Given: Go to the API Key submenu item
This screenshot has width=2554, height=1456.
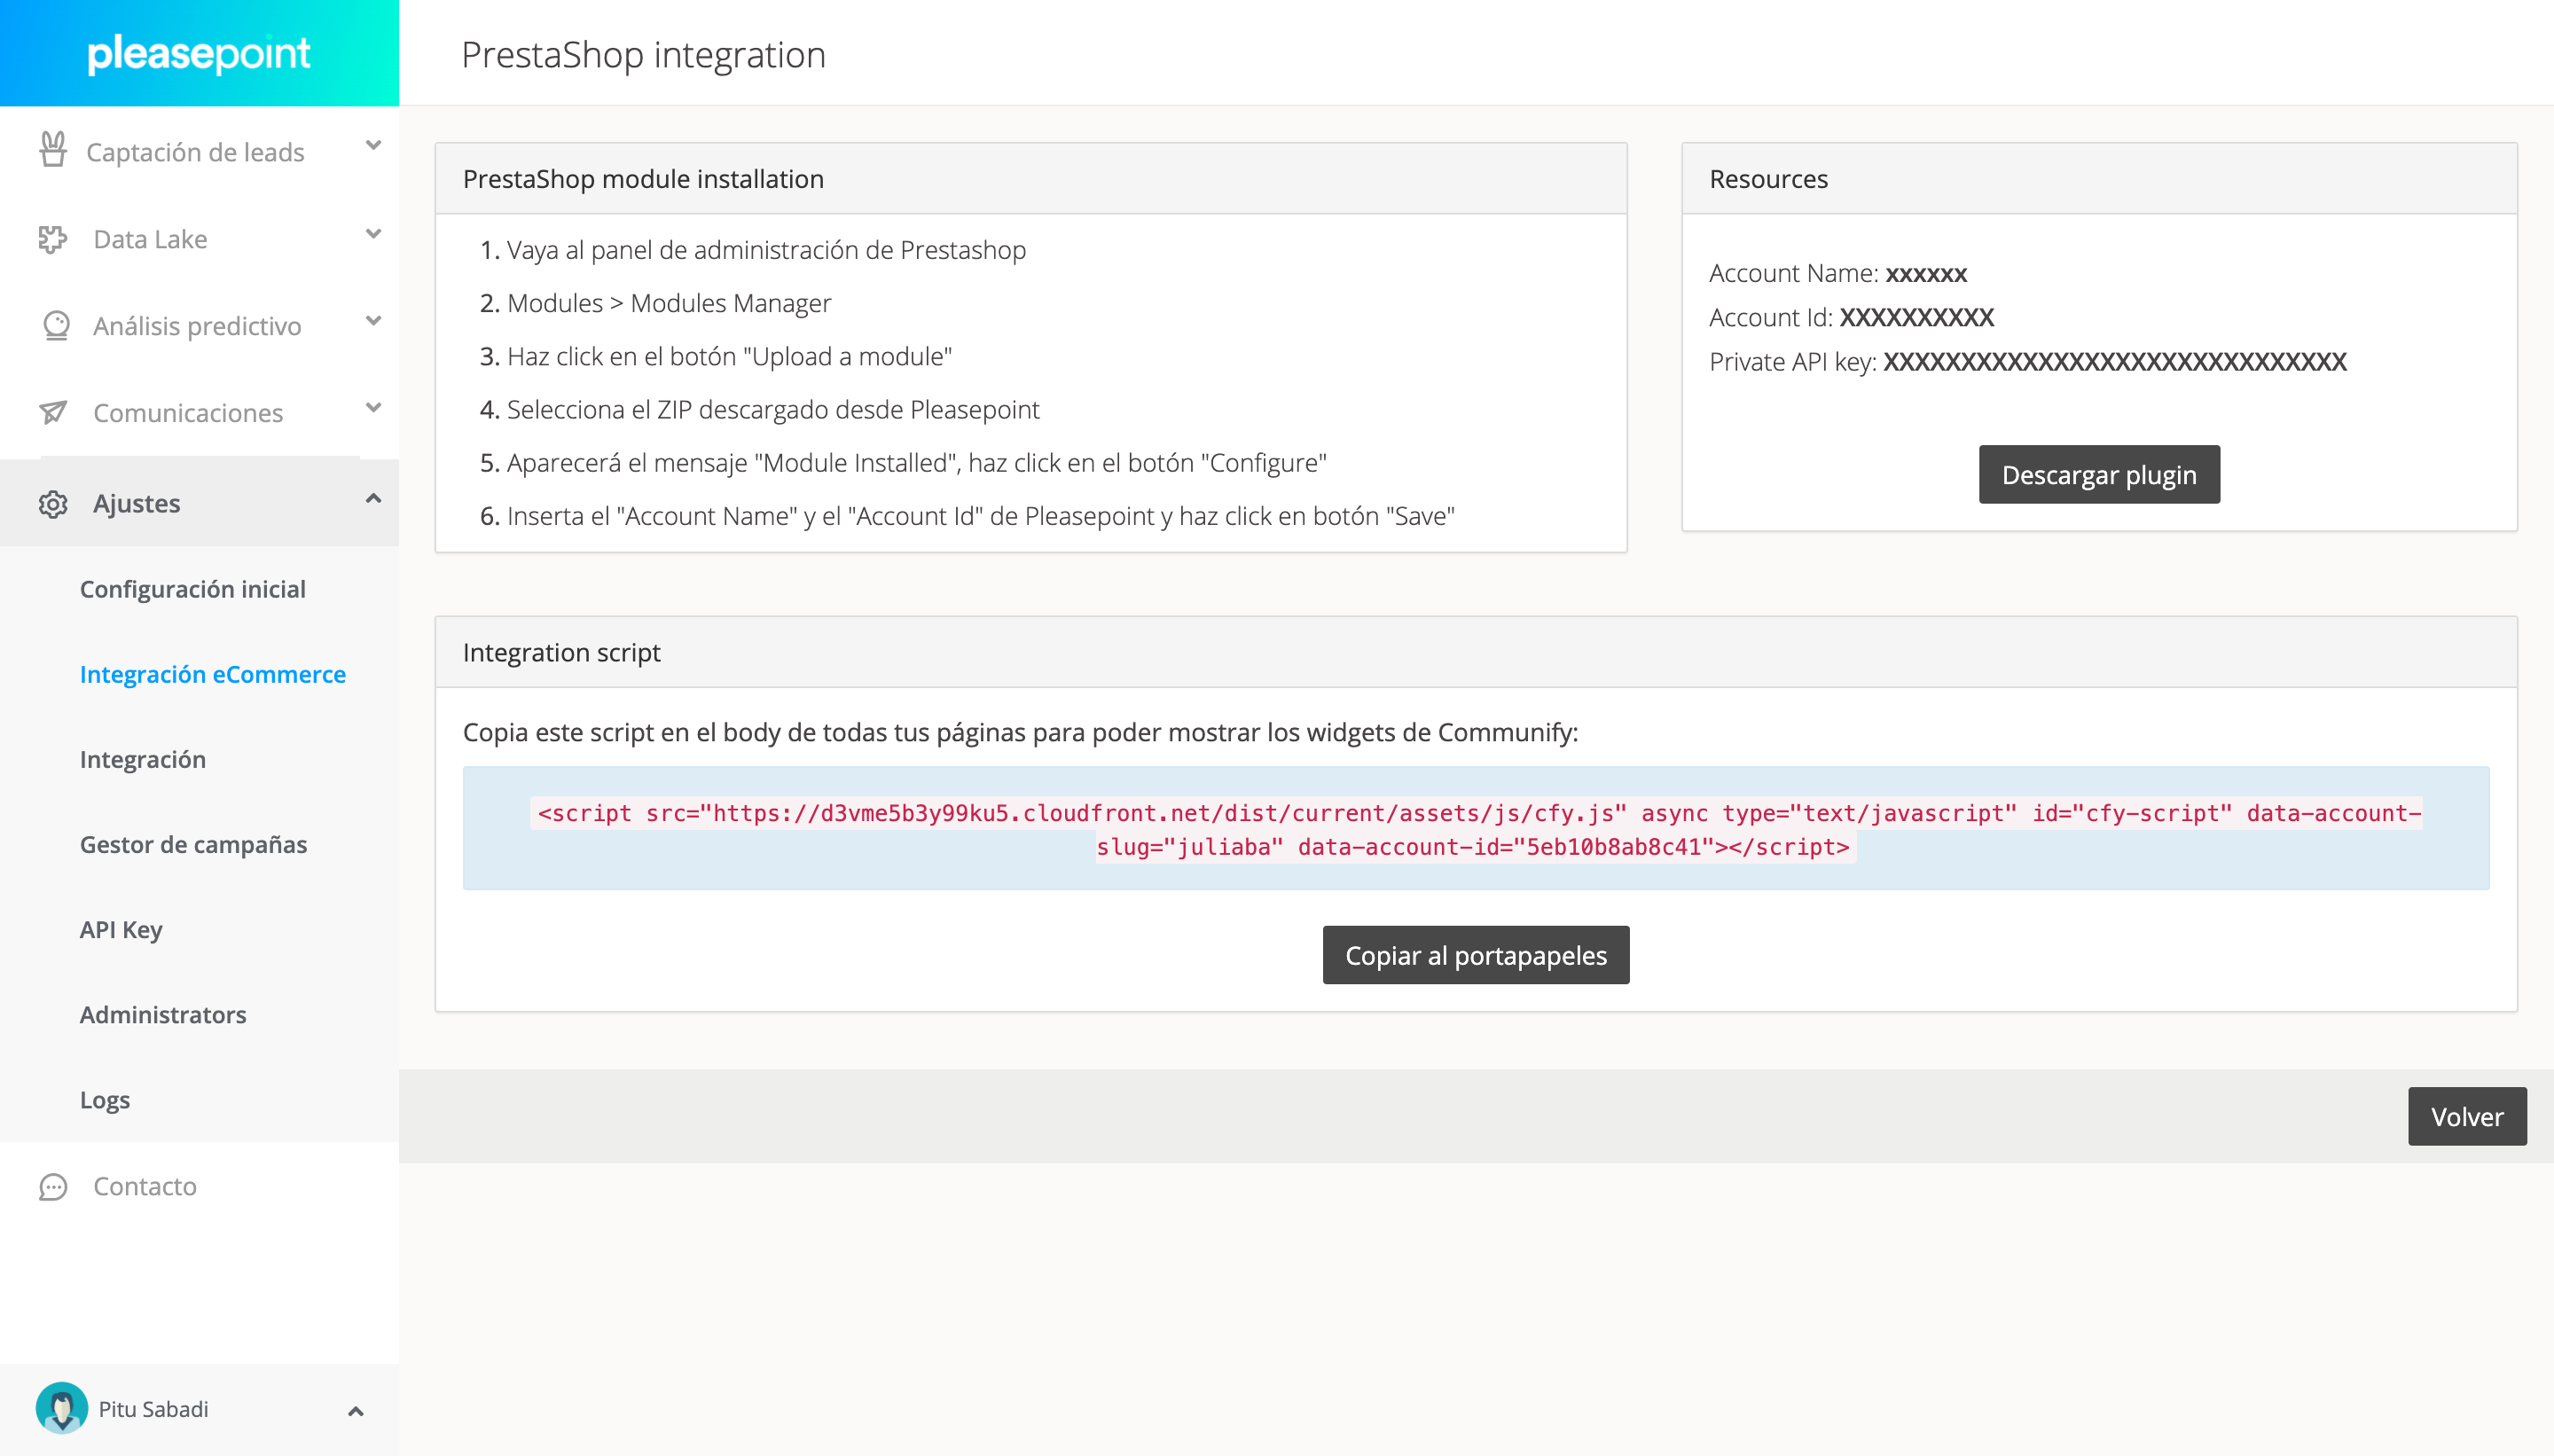Looking at the screenshot, I should pyautogui.click(x=121, y=930).
